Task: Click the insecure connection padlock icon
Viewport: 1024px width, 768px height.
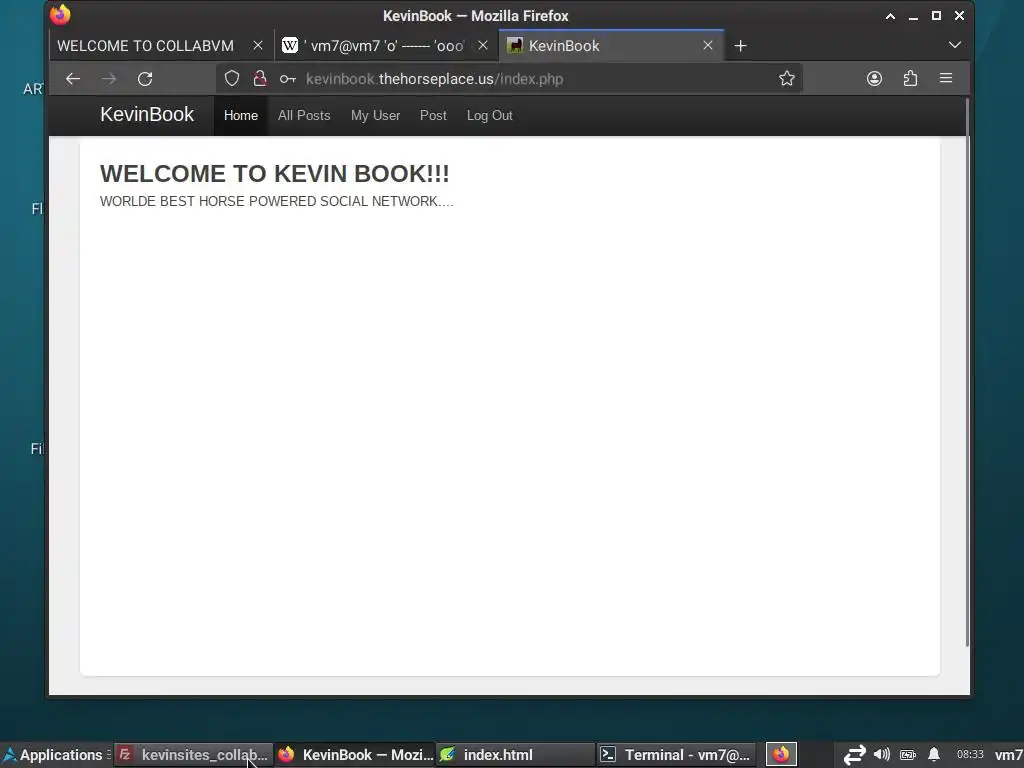Action: pyautogui.click(x=260, y=79)
